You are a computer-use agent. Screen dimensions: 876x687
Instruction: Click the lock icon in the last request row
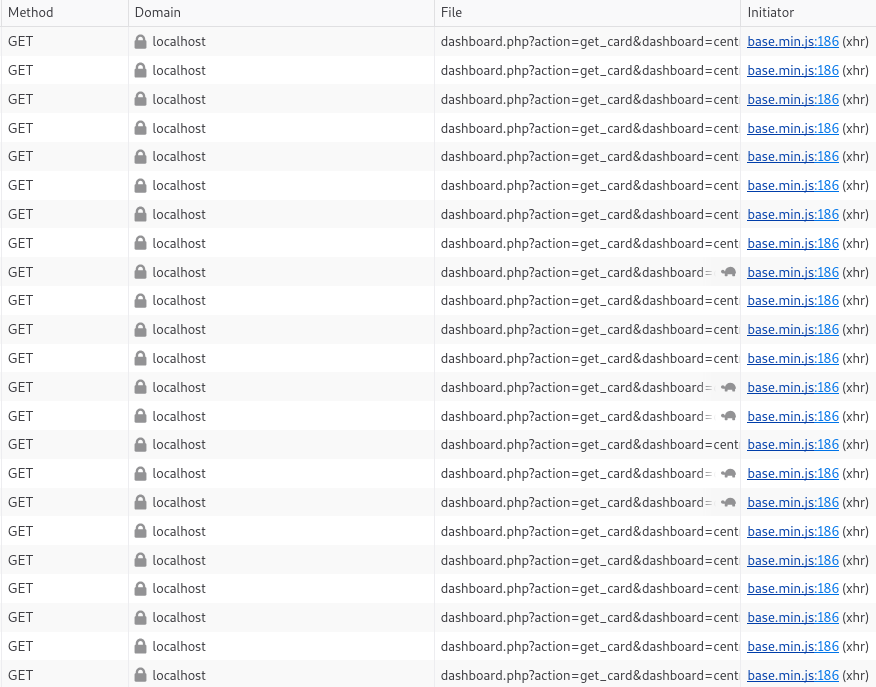141,675
